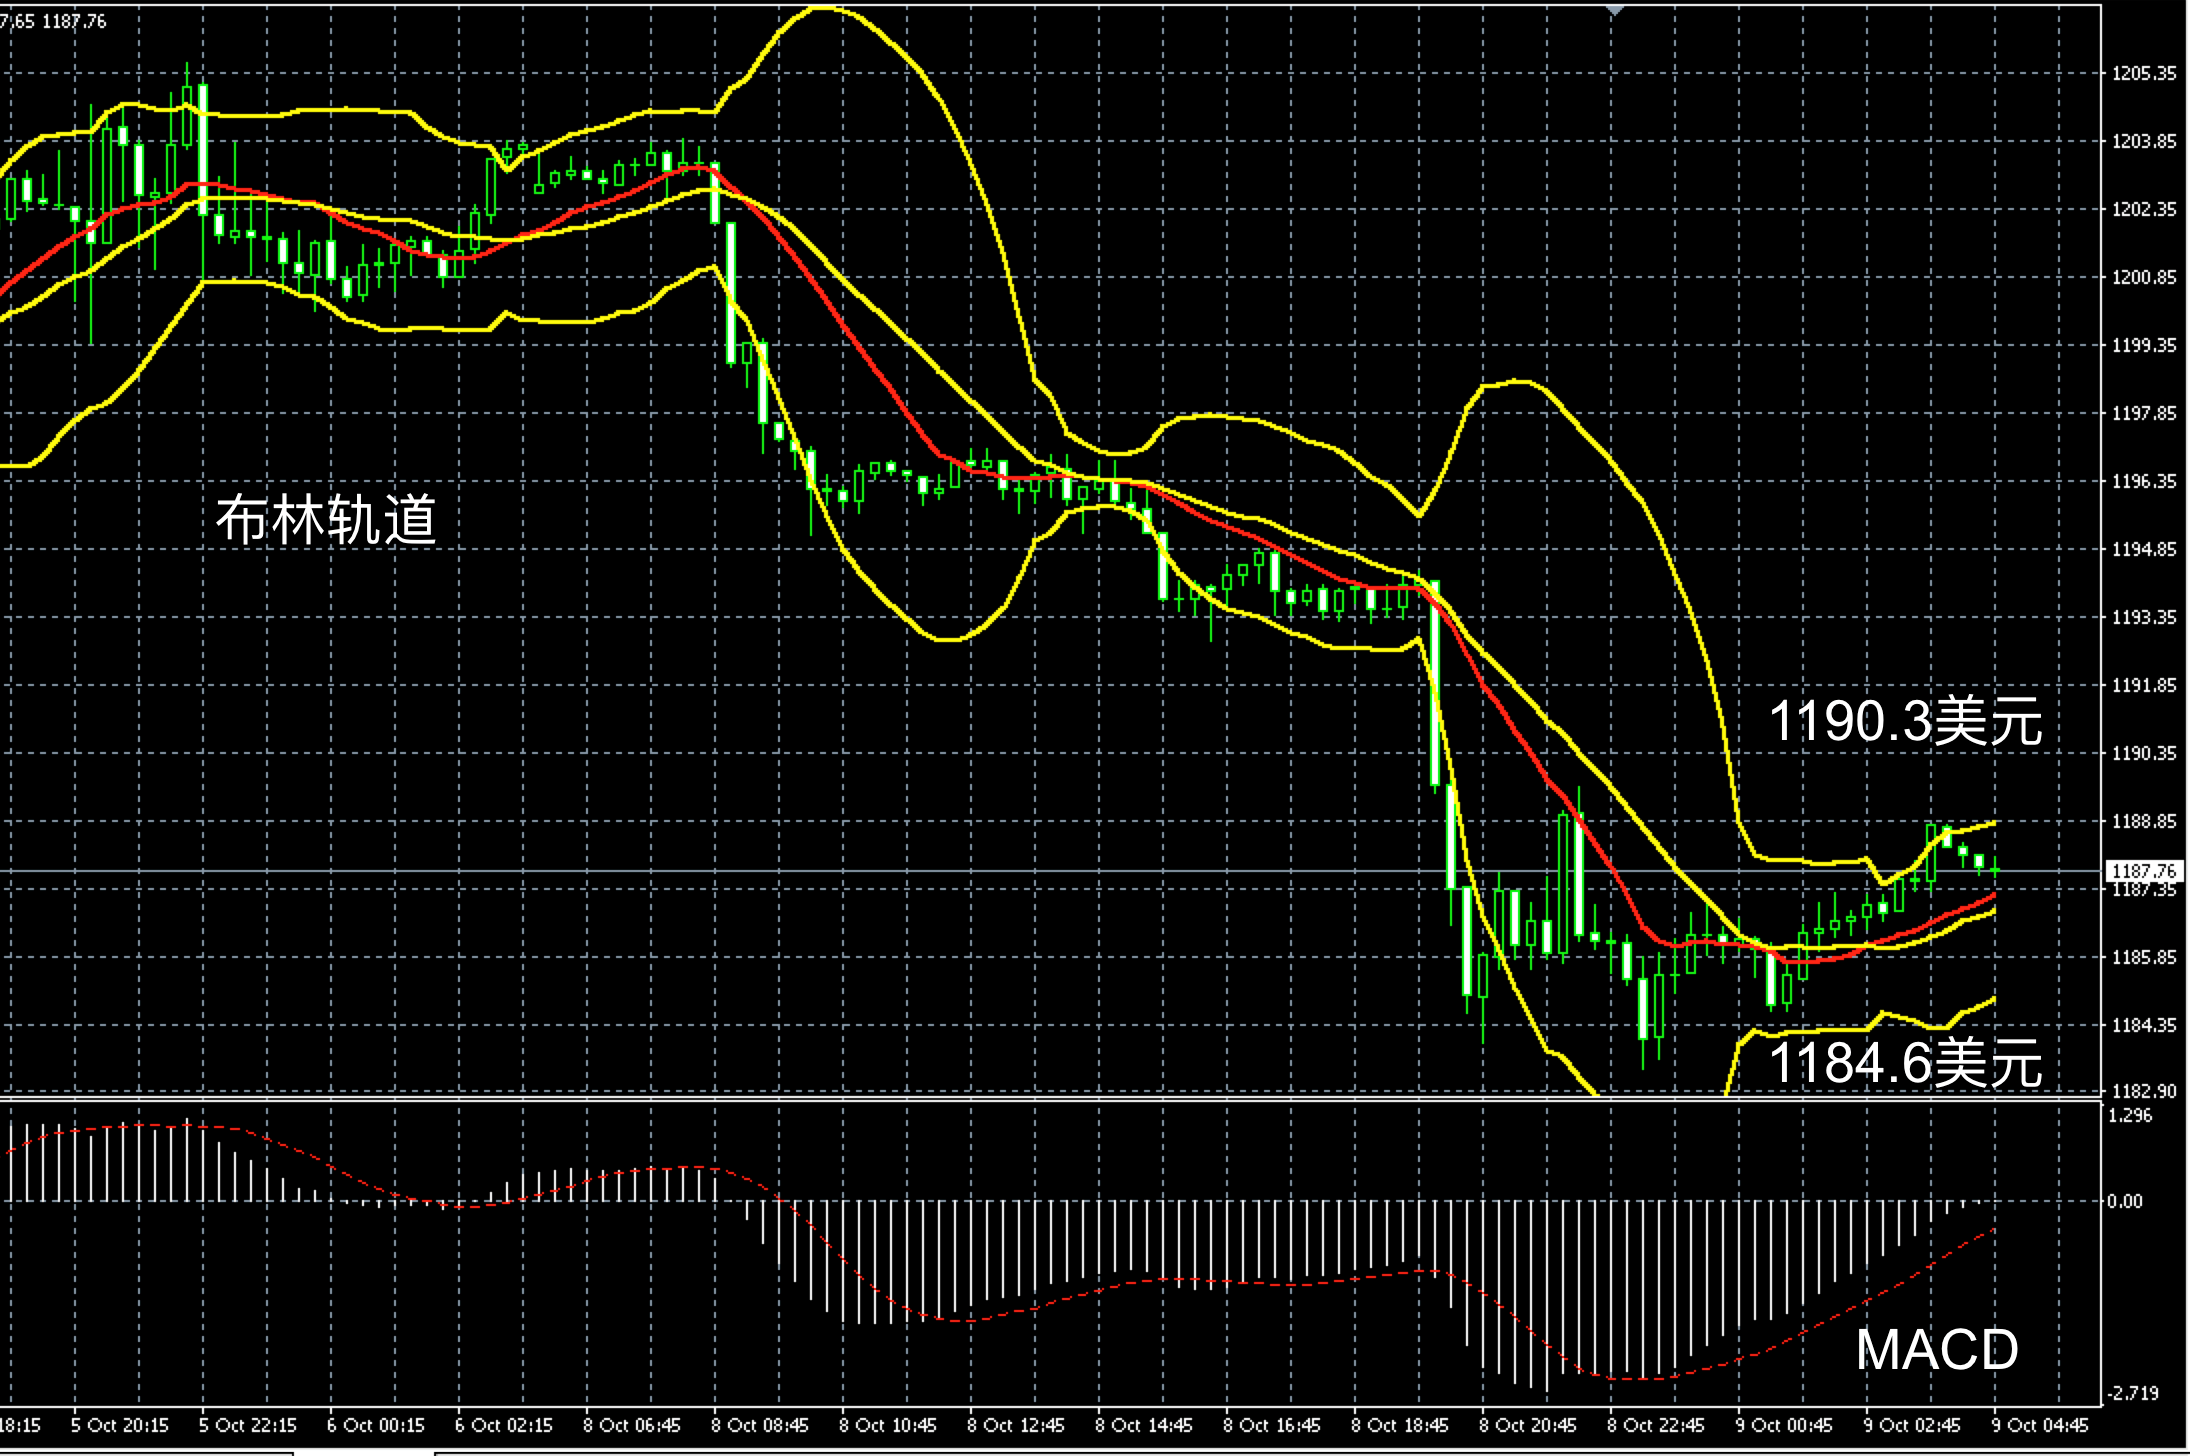
Task: Click time label 8 Oct 22:45
Action: [x=1656, y=1425]
